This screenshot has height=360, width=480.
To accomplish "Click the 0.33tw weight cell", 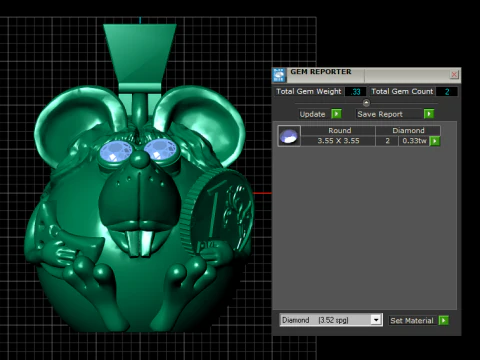I will pos(414,141).
